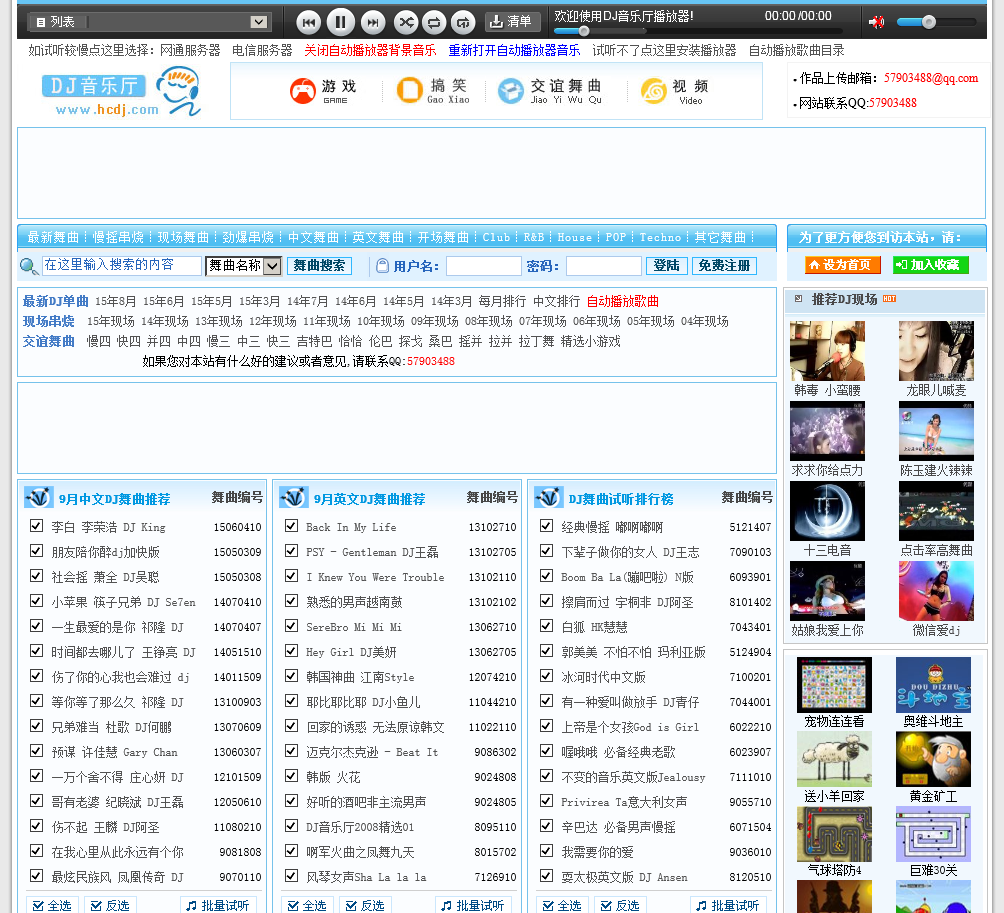1004x913 pixels.
Task: Uncheck 李白 李荣浩 DJ King checkbox
Action: 36,526
